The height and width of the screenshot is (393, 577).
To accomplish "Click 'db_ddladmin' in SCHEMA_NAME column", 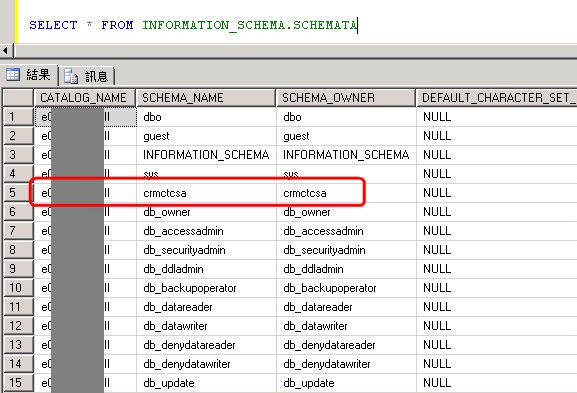I will point(173,269).
